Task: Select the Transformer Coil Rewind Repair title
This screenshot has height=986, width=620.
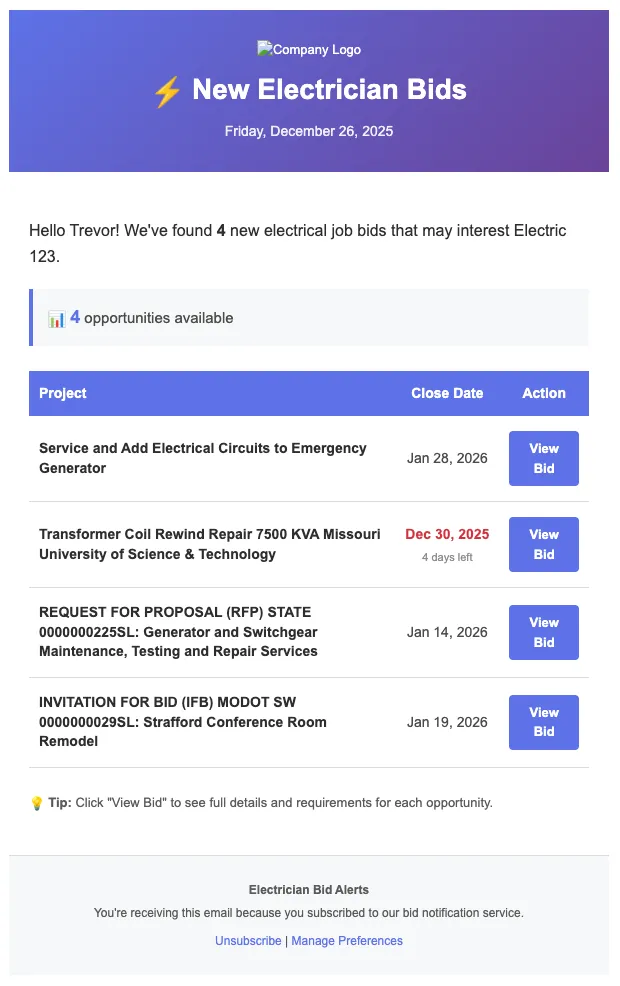Action: (210, 544)
